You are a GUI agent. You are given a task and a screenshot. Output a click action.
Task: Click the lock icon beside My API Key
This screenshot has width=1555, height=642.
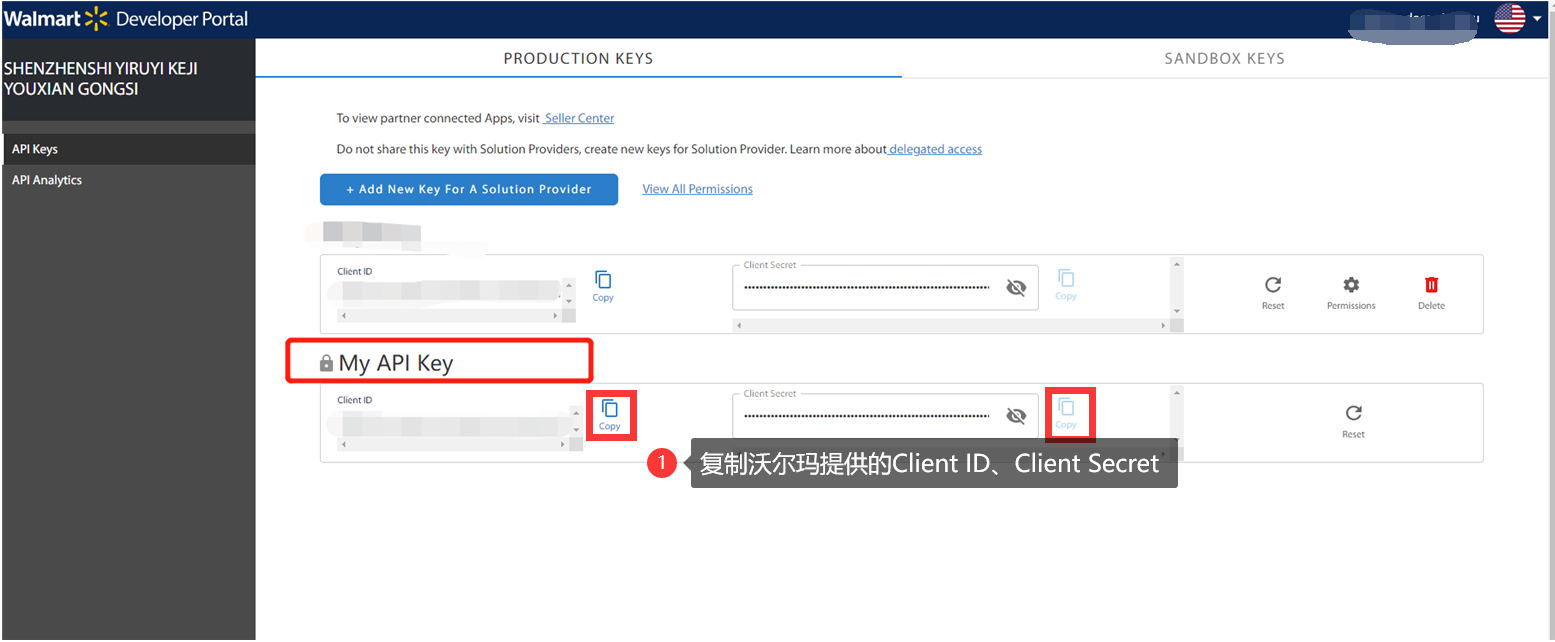(326, 363)
